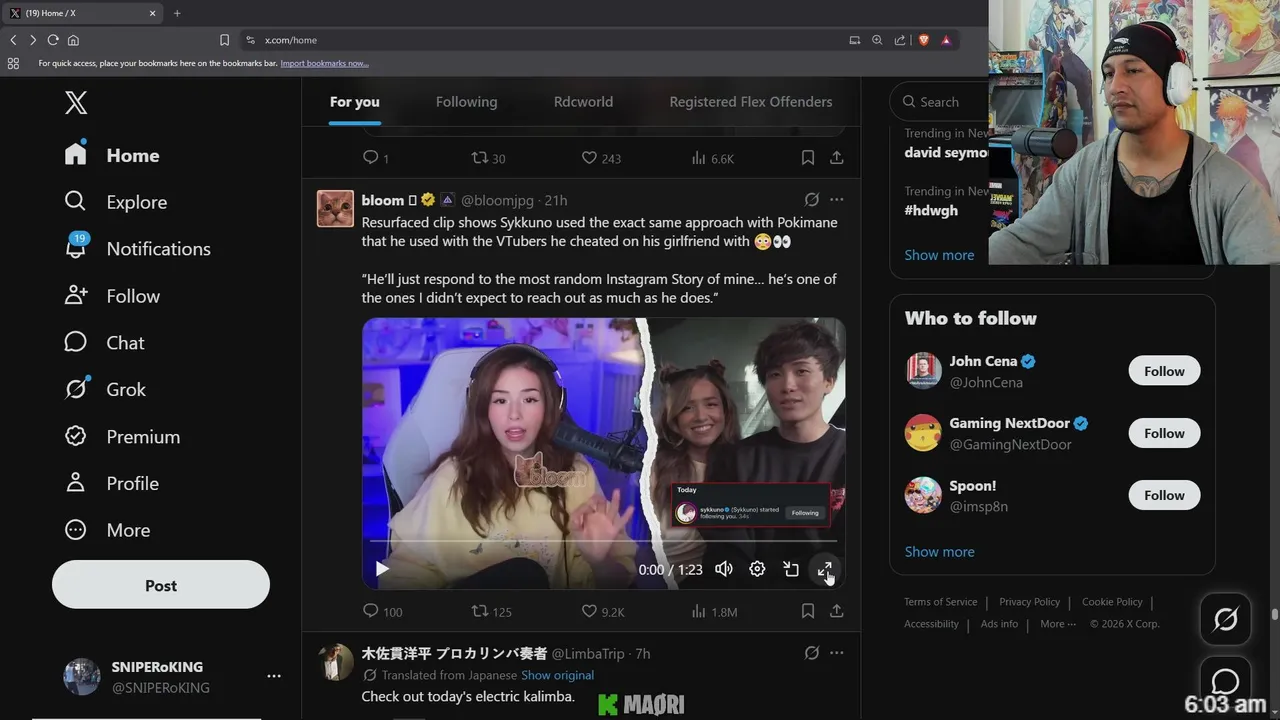Show more in Who to follow
This screenshot has height=720, width=1280.
(x=939, y=552)
